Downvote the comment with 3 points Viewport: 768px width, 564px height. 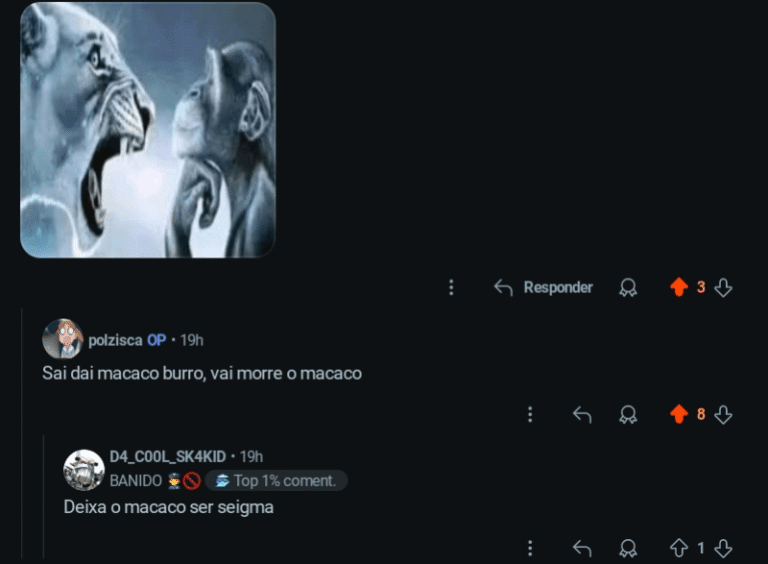[x=723, y=287]
